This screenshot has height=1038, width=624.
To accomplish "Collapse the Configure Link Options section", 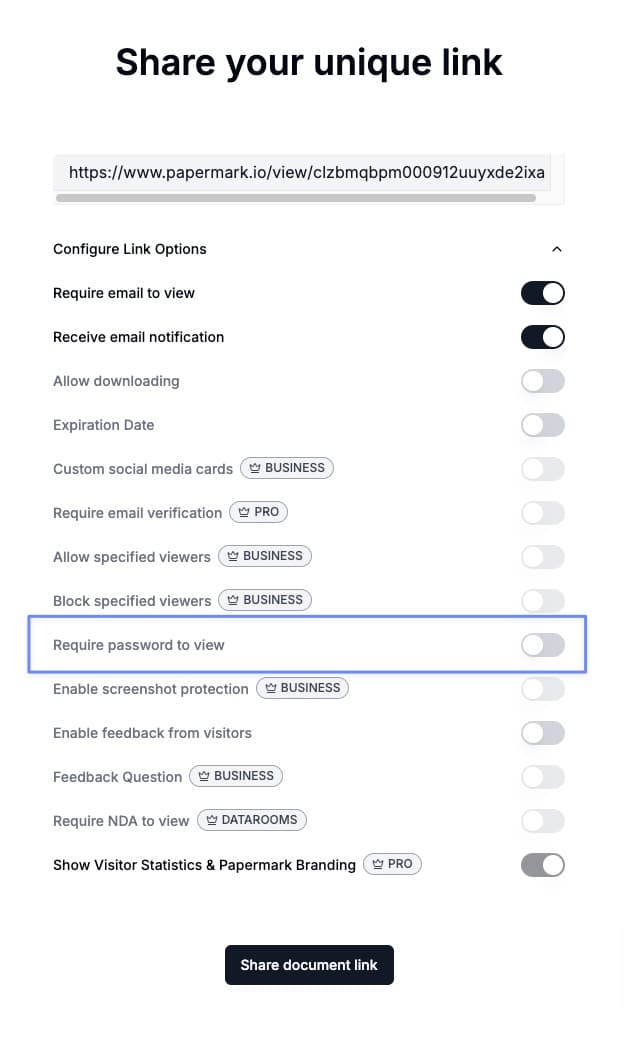I will 557,248.
